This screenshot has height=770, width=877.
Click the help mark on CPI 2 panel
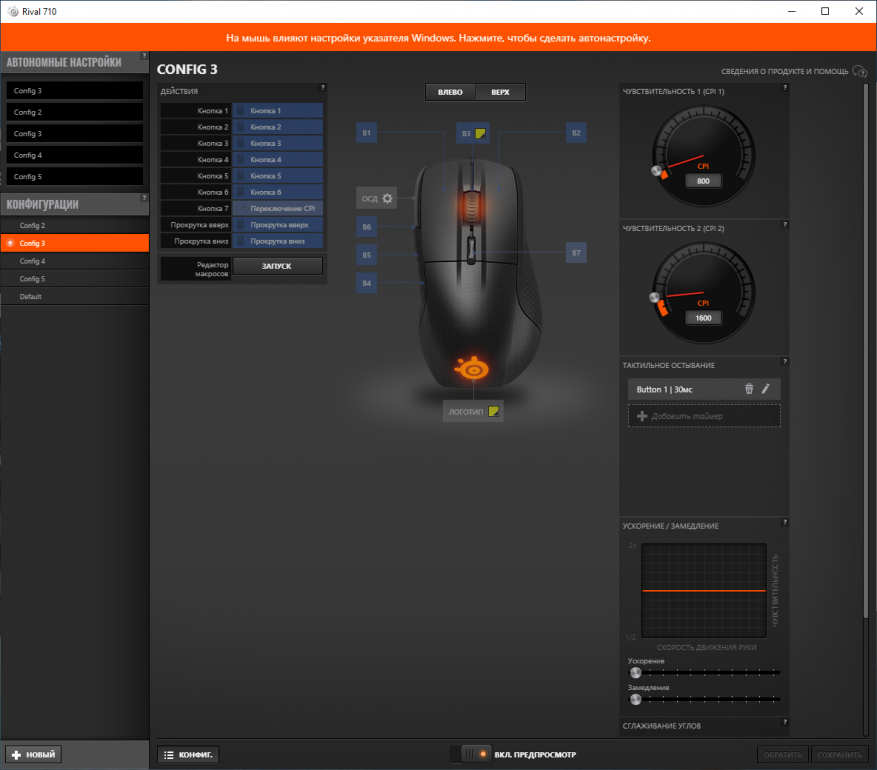tap(785, 225)
